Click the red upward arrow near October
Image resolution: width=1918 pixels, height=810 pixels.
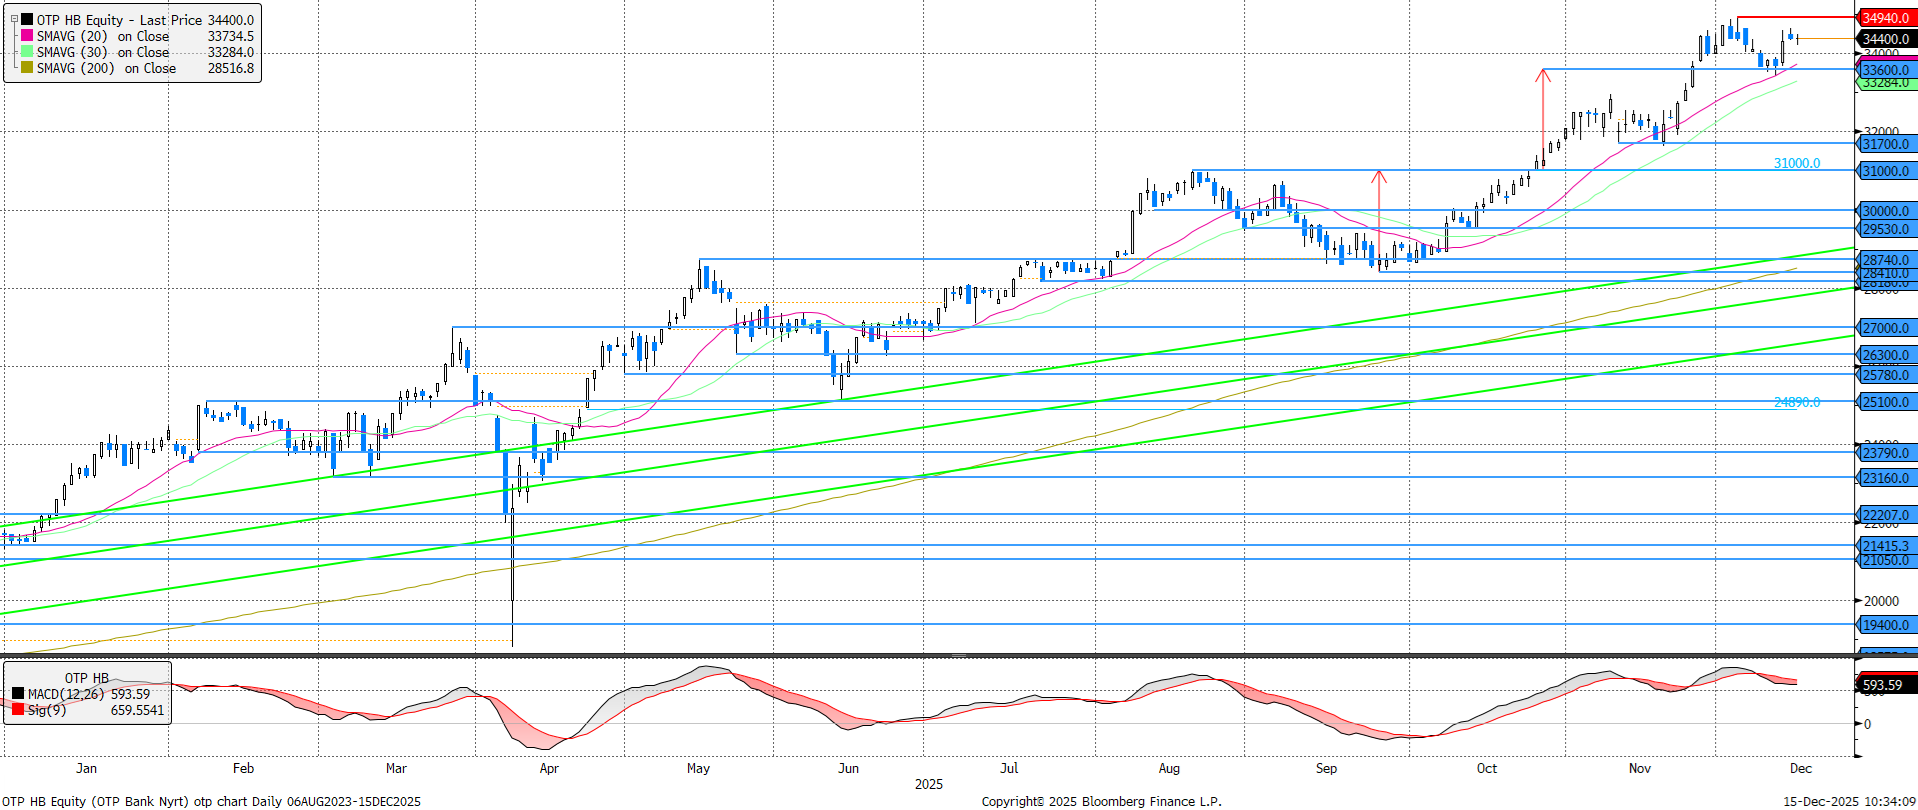(x=1543, y=110)
